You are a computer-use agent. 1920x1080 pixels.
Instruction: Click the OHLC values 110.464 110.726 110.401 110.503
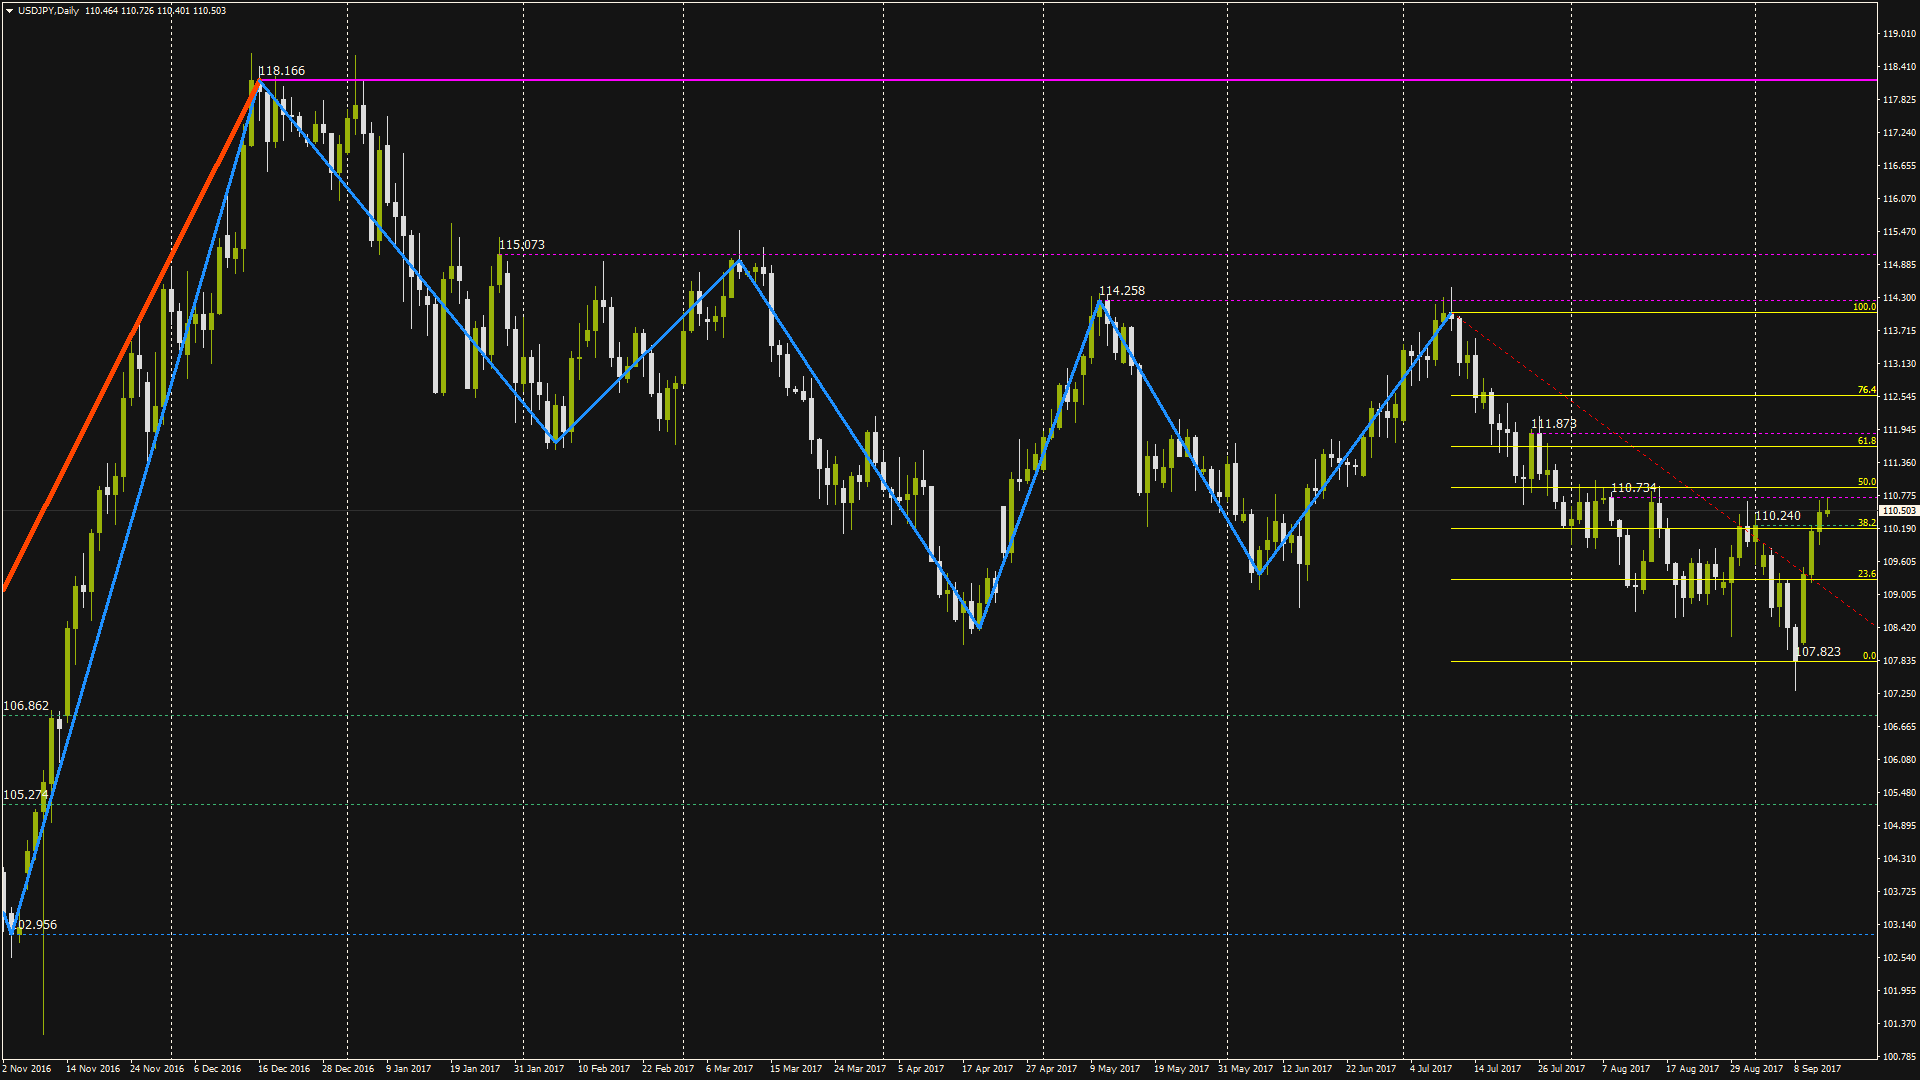click(155, 11)
